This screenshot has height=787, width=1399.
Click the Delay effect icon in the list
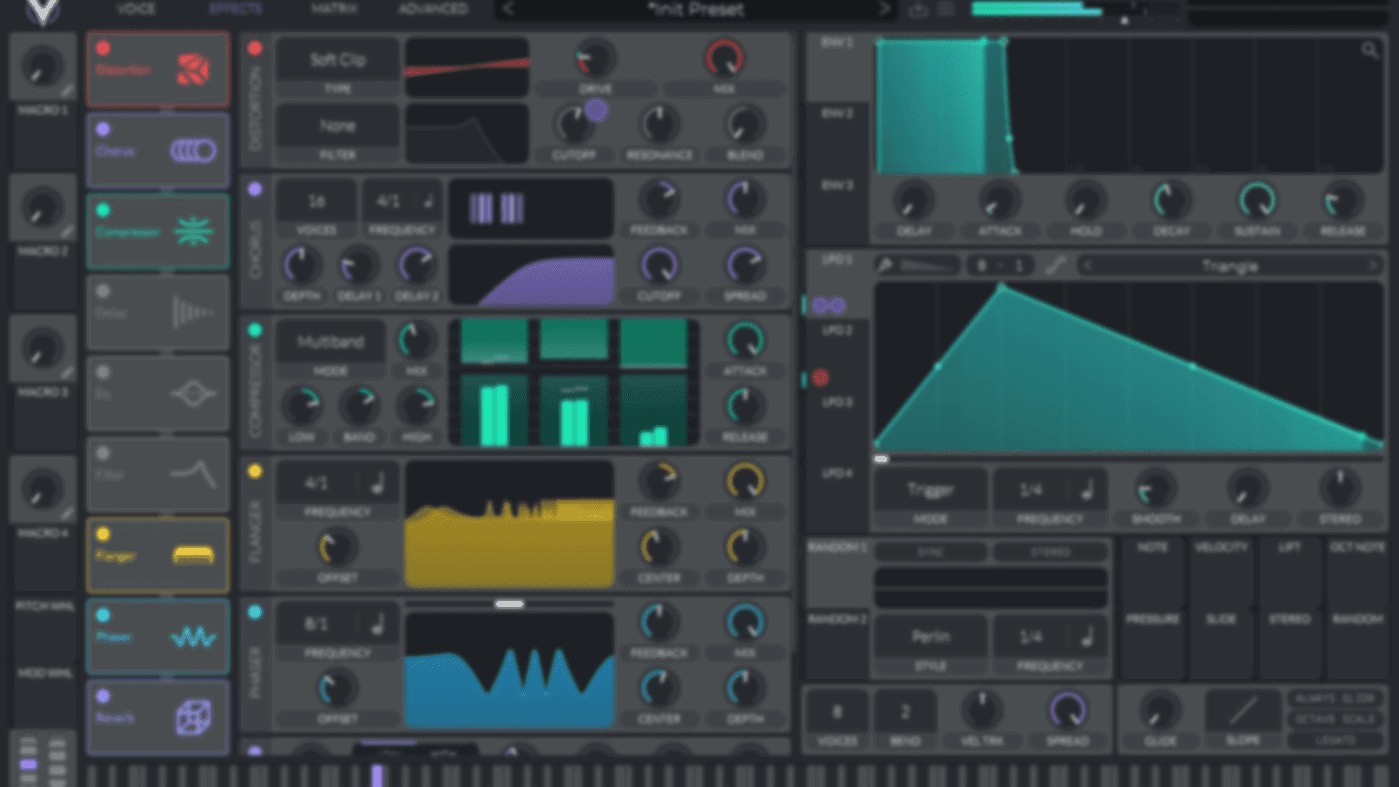point(193,313)
